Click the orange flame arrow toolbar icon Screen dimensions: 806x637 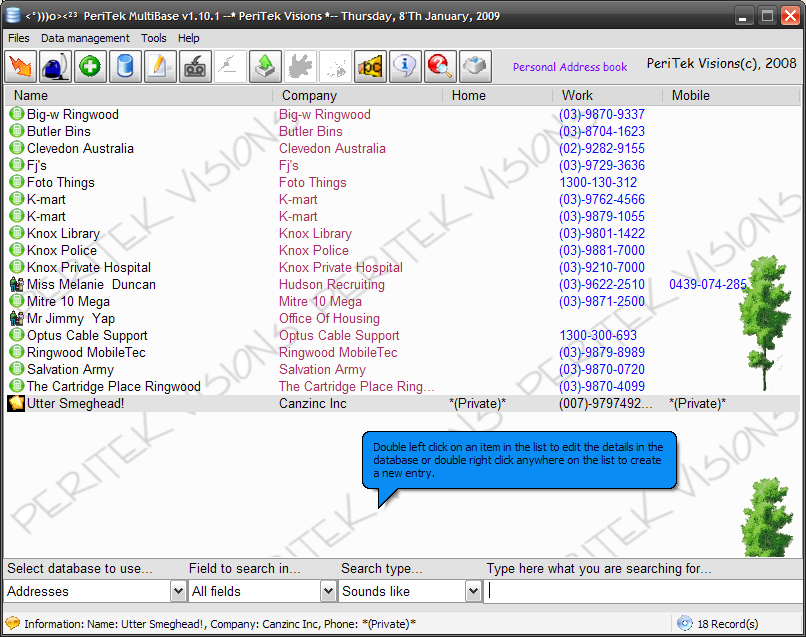pos(21,66)
